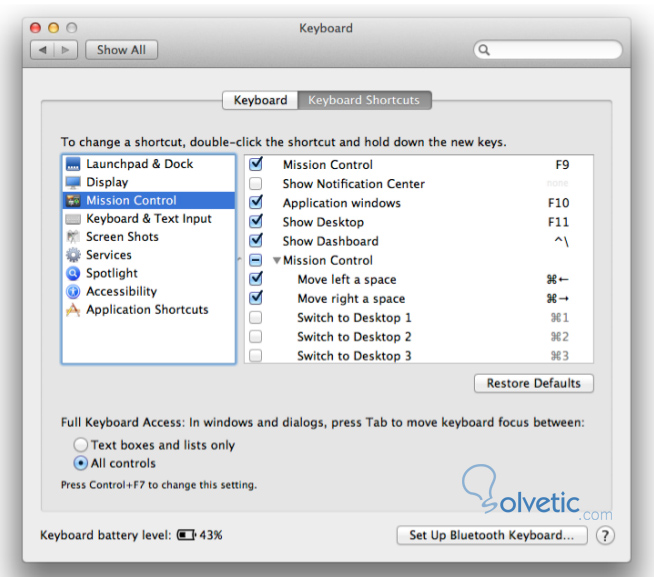The image size is (654, 577).
Task: Click the Mission Control category icon
Action: [73, 201]
